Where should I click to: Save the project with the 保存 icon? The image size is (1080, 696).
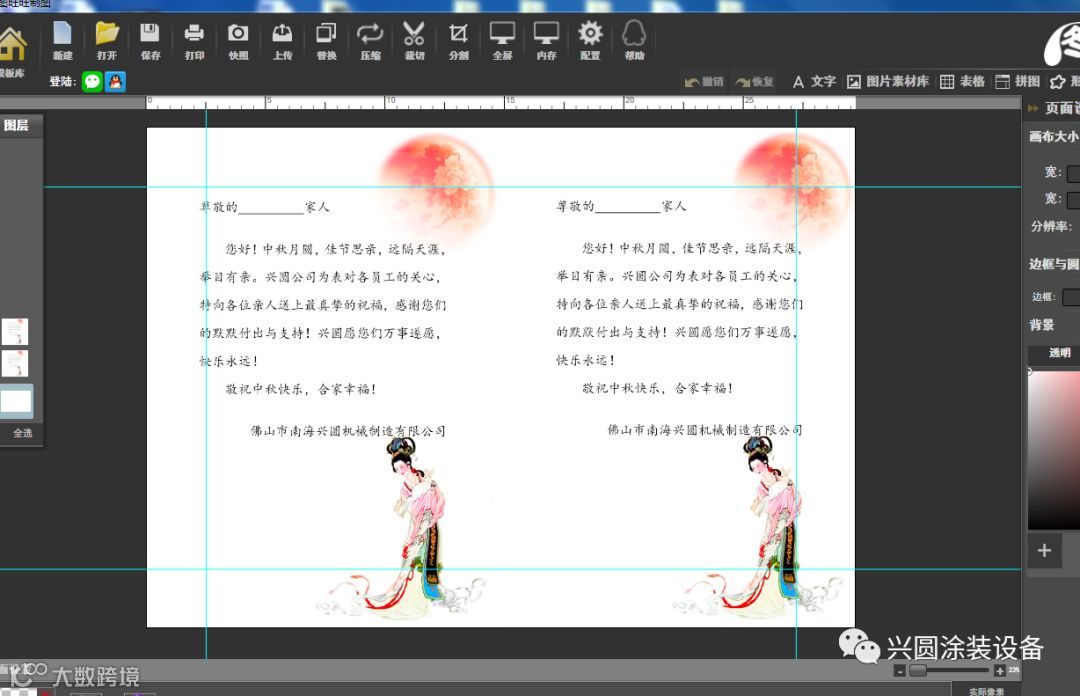[x=150, y=41]
